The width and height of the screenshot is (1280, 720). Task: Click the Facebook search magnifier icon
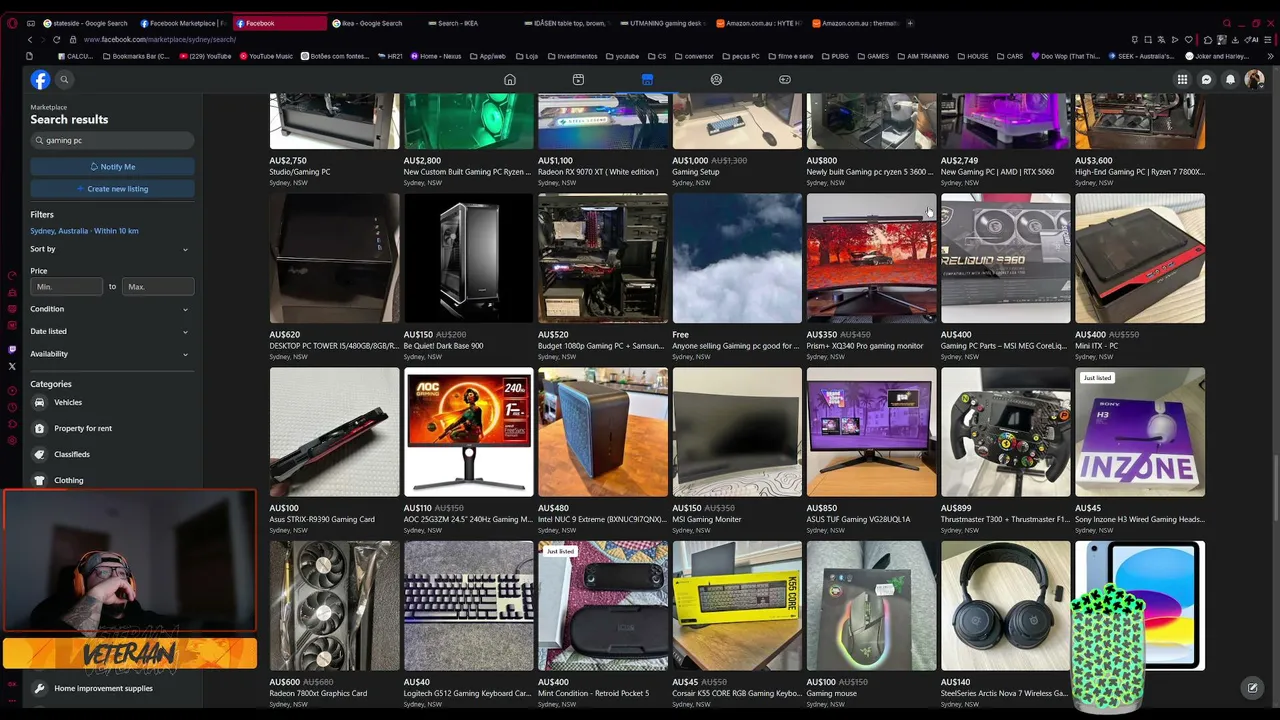click(64, 80)
